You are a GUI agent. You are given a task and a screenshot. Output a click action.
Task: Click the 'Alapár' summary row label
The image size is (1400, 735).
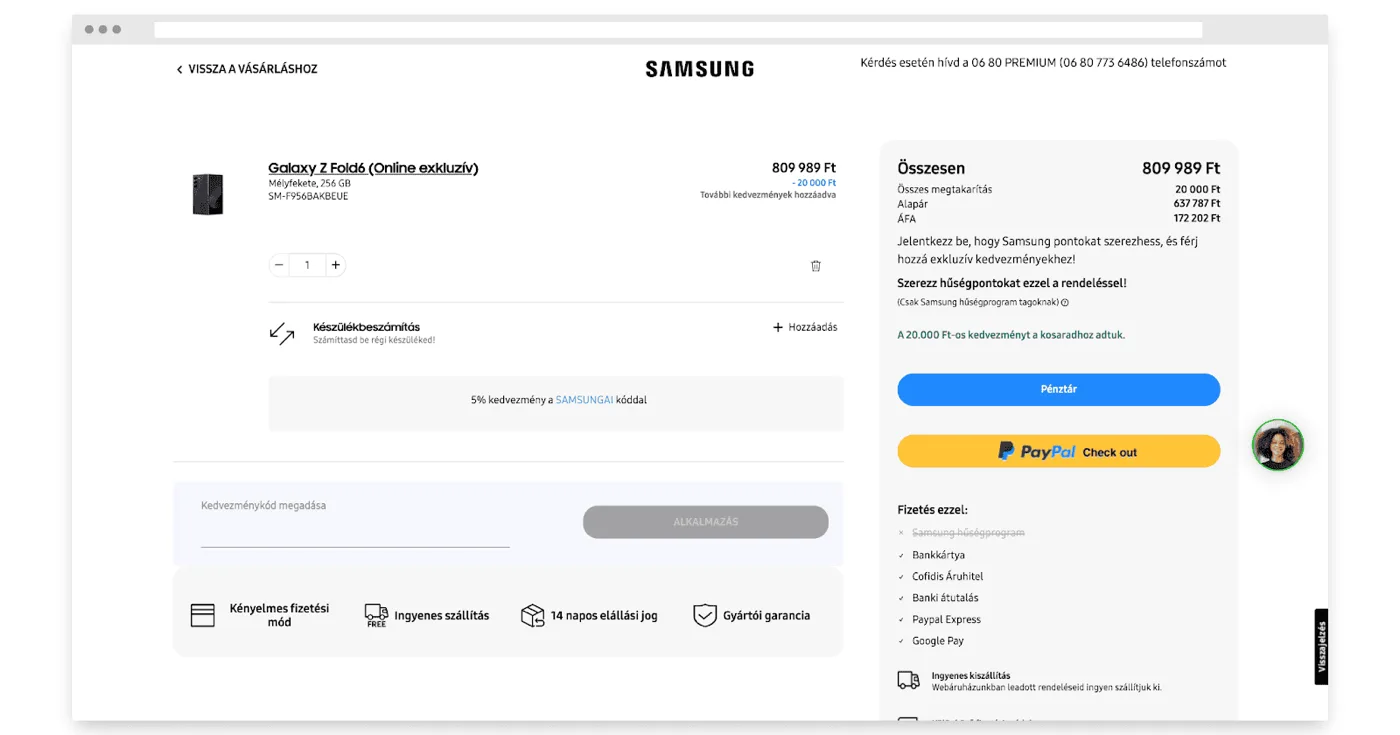(912, 204)
